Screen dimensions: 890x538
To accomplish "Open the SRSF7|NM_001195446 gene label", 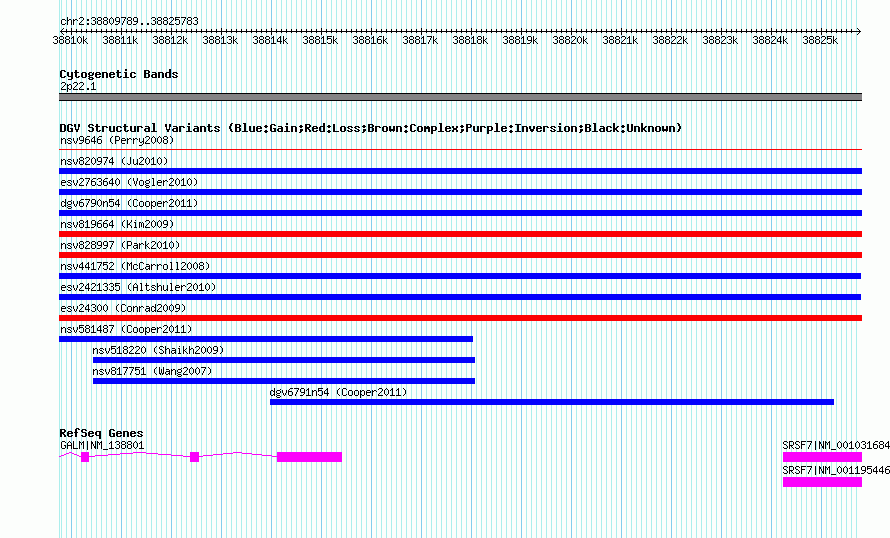I will click(x=836, y=470).
